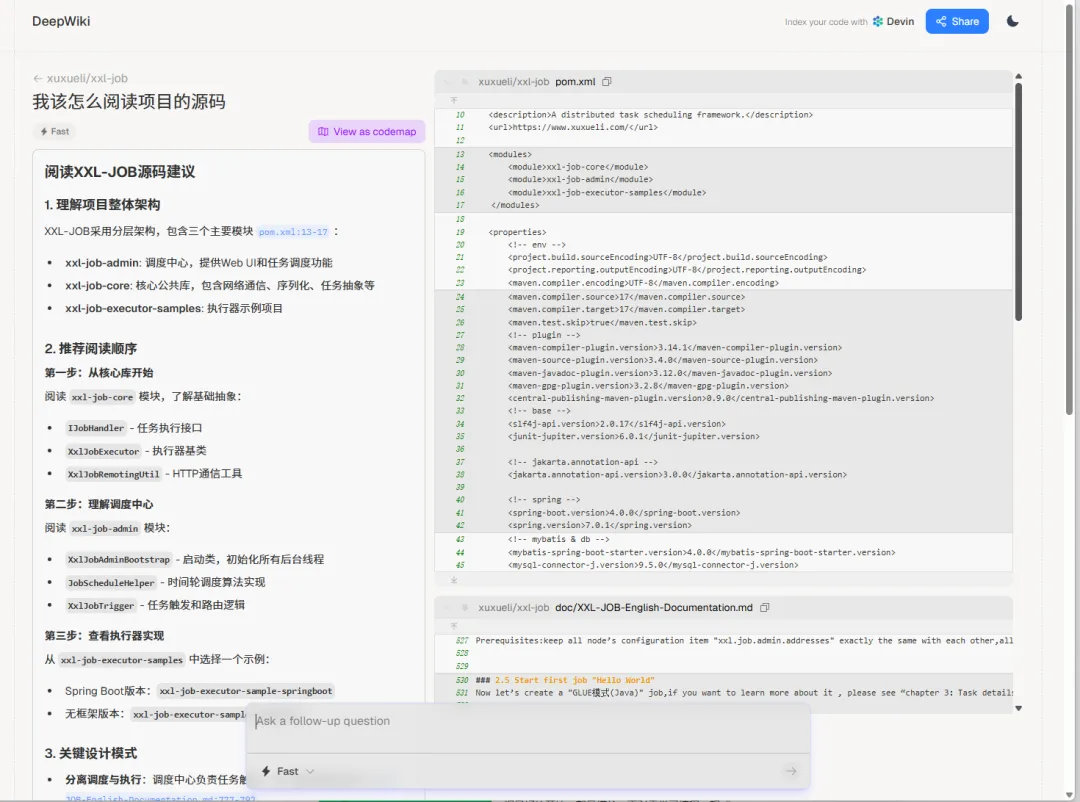Click the xxl-job-core bullet item
This screenshot has height=802, width=1080.
point(220,285)
